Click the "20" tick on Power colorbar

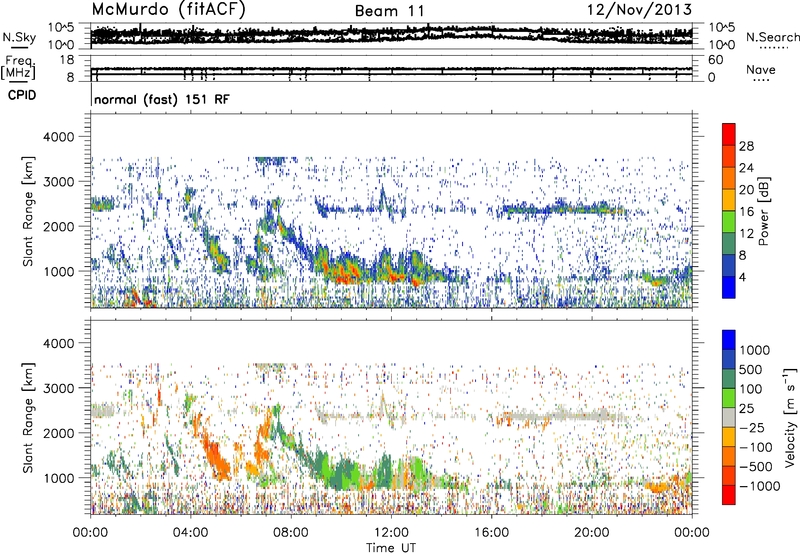746,190
